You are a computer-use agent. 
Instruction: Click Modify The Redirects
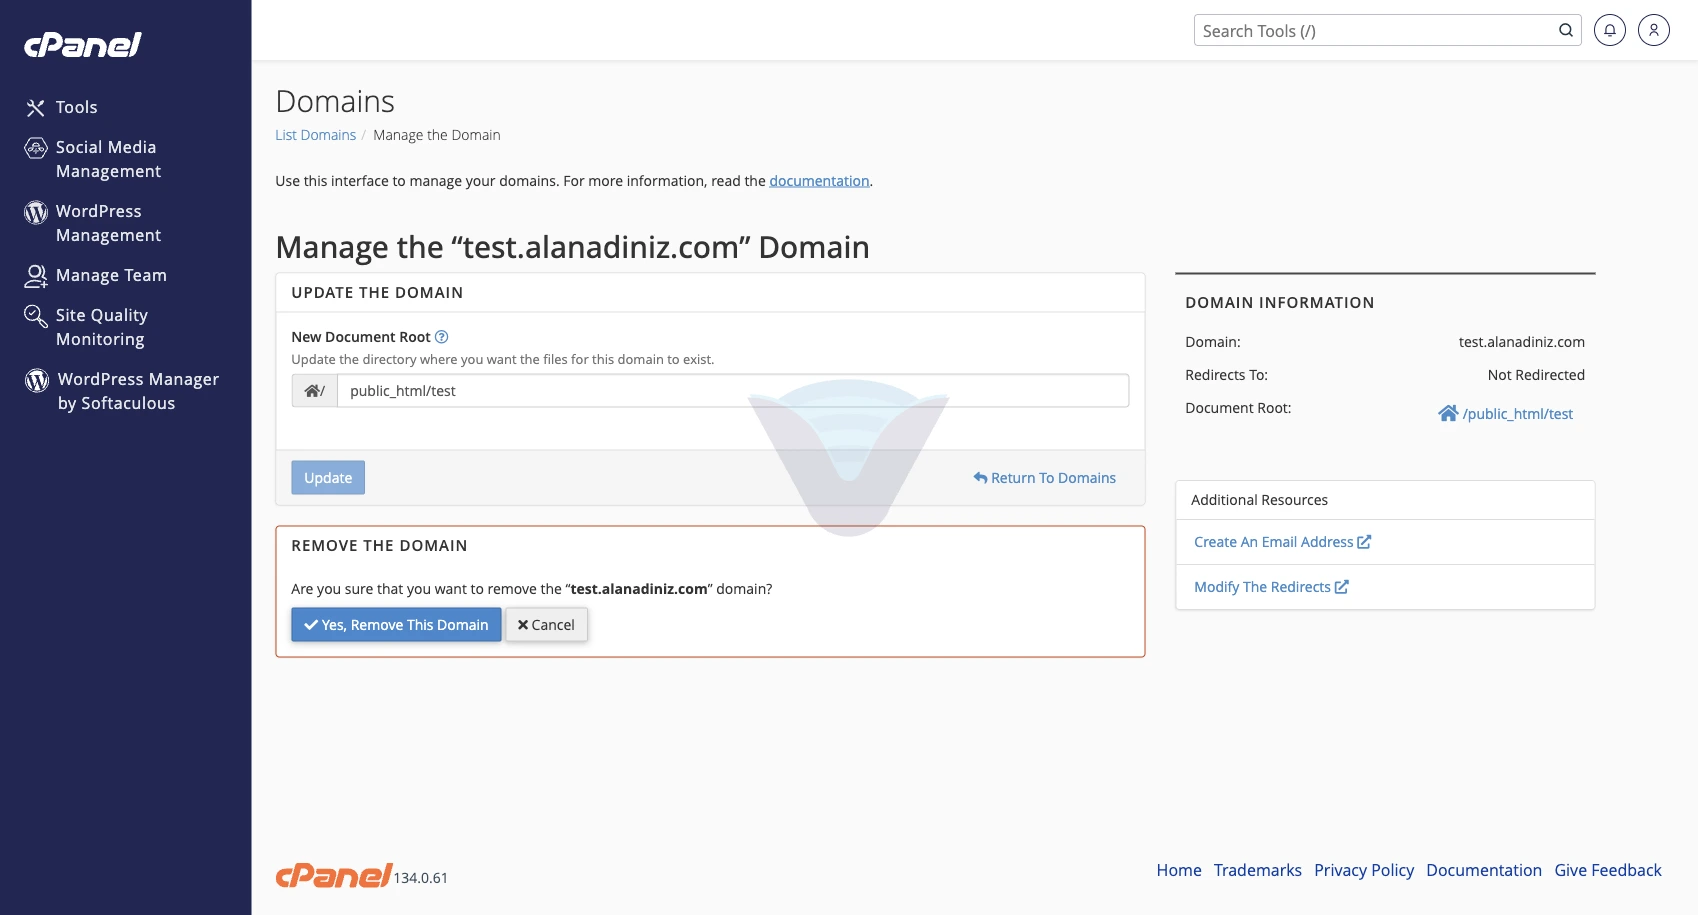(x=1262, y=587)
